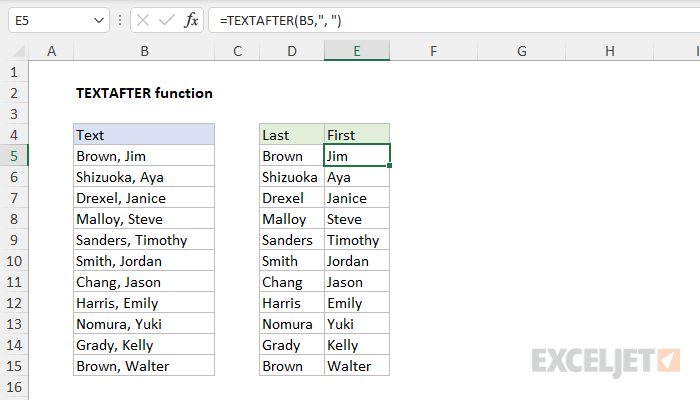The width and height of the screenshot is (700, 400).
Task: Click the 'Text' header cell
Action: 144,135
